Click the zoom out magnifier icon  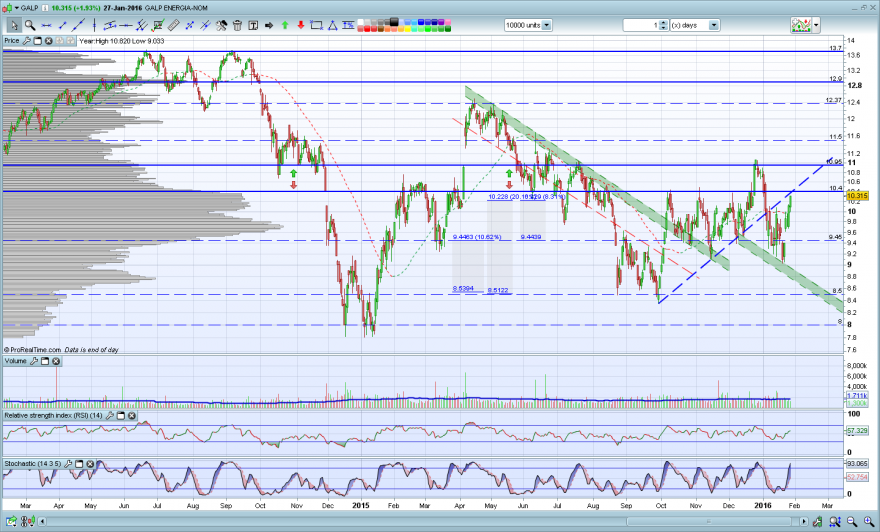coord(851,521)
